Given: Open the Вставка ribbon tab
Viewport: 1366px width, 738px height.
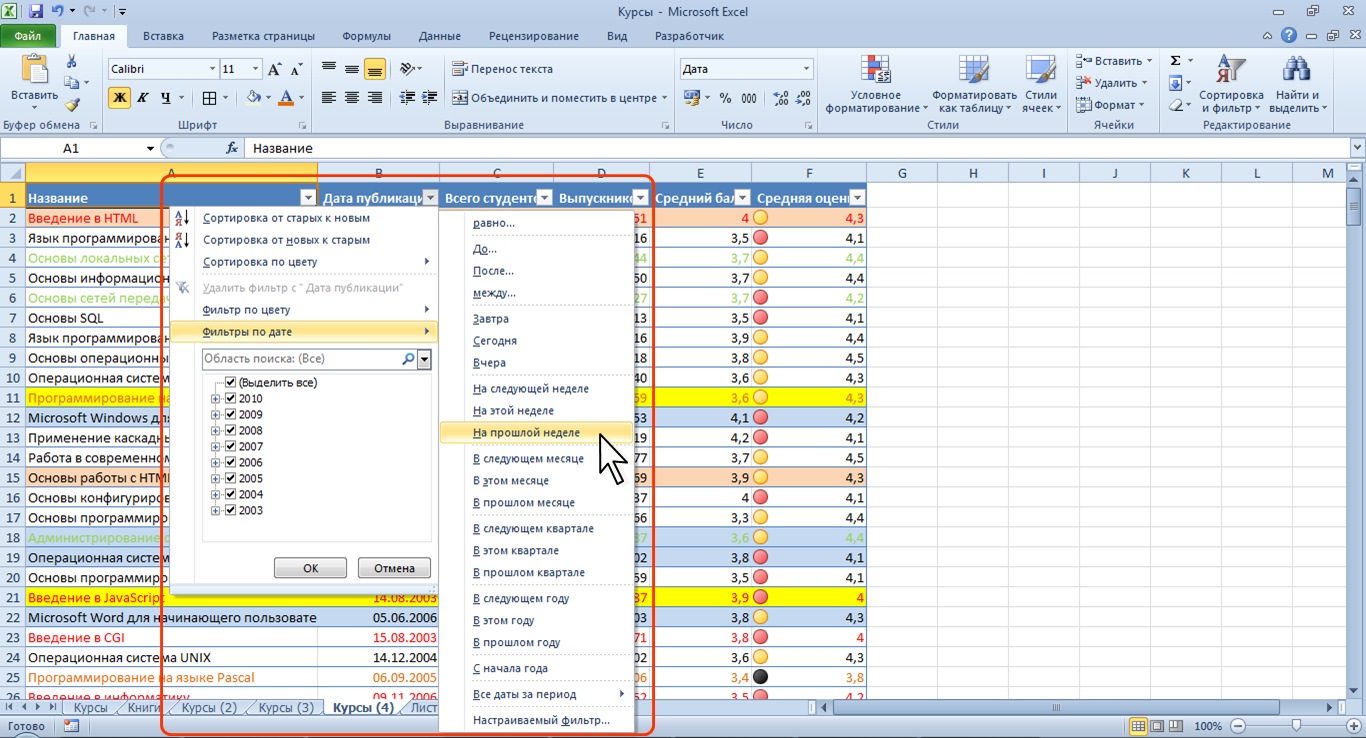Looking at the screenshot, I should click(163, 36).
